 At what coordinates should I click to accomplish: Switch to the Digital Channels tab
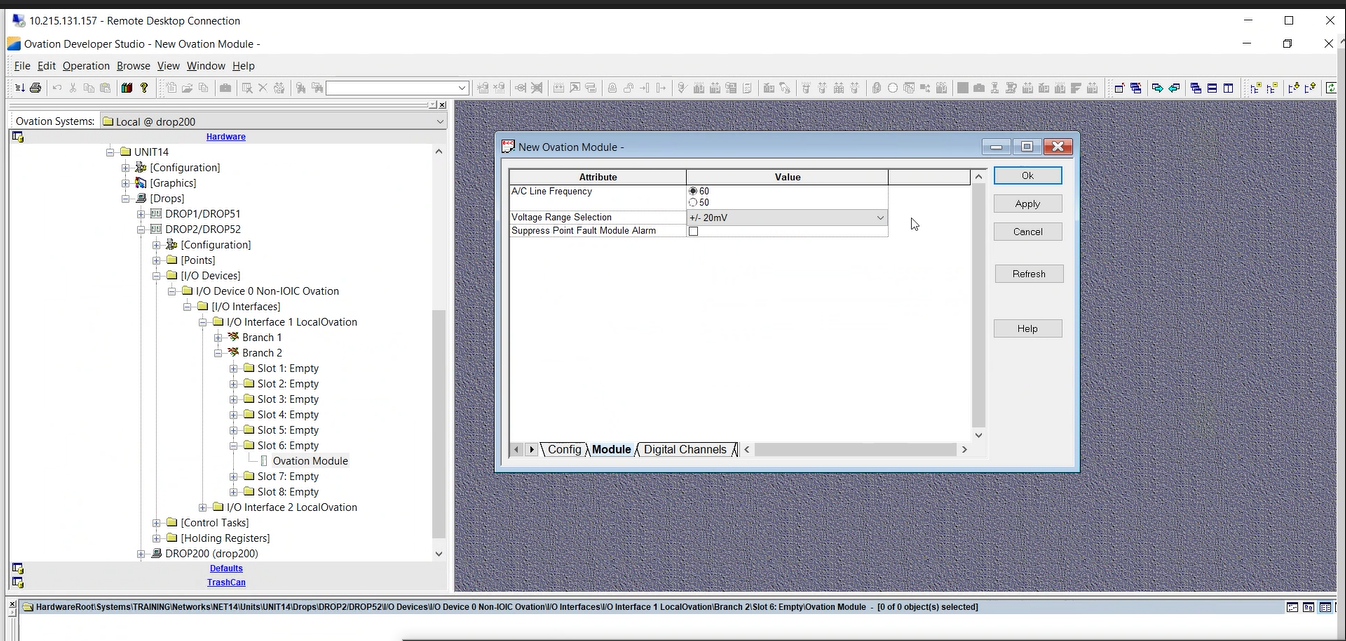[685, 450]
